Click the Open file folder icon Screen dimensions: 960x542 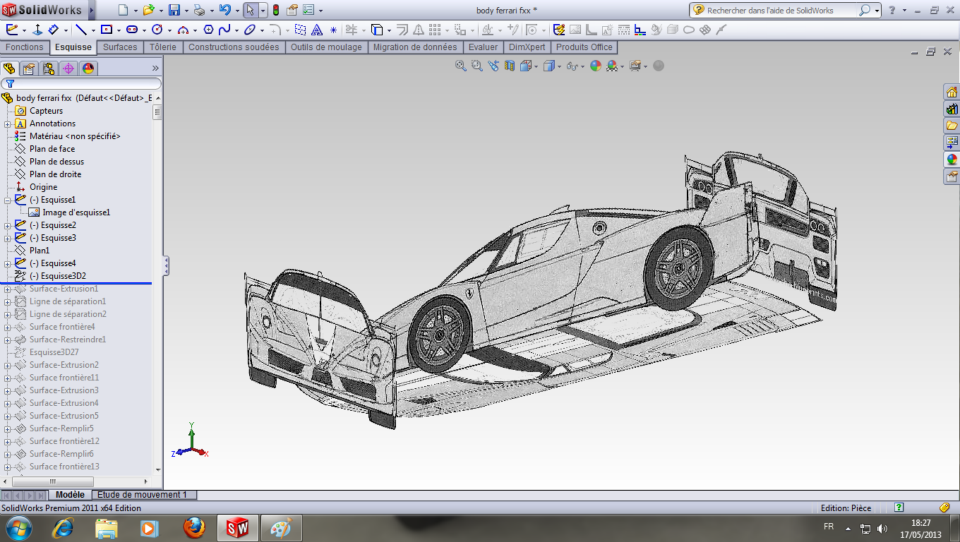148,10
